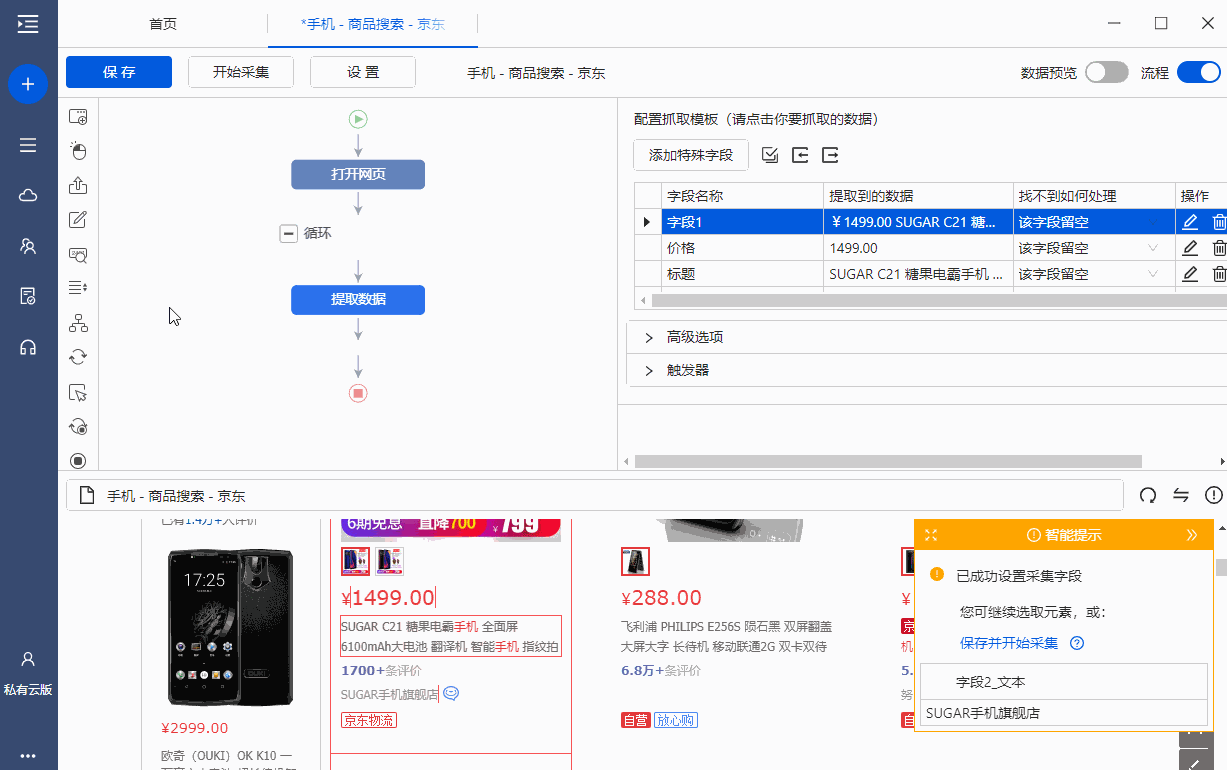
Task: Click the import fields left-arrow icon
Action: pos(800,155)
